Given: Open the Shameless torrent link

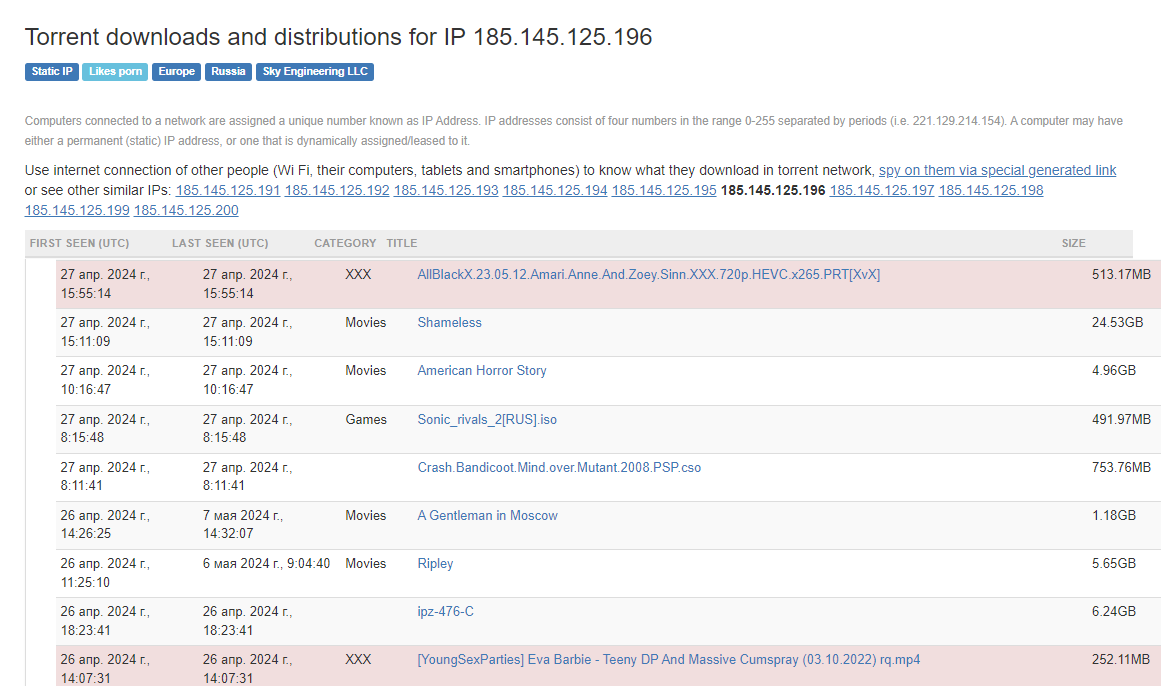Looking at the screenshot, I should [449, 323].
